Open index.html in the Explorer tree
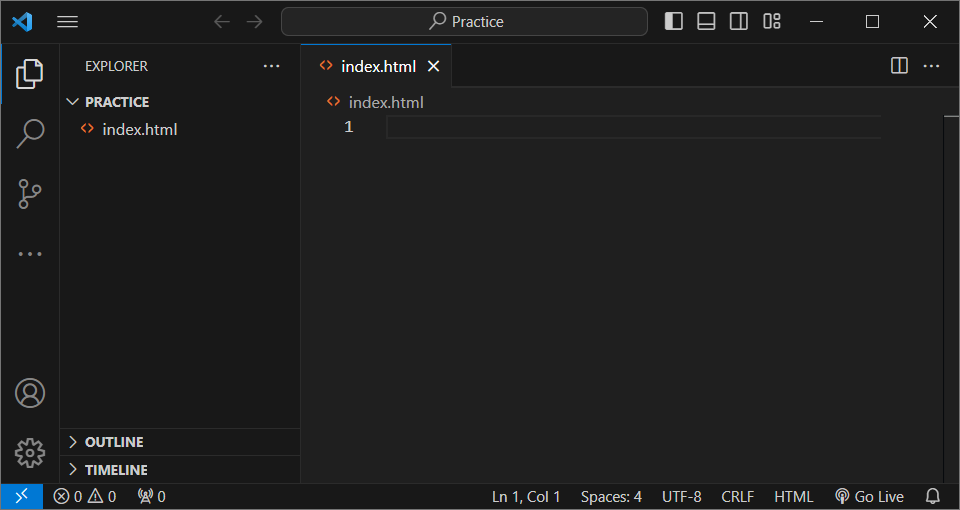 pos(180,130)
